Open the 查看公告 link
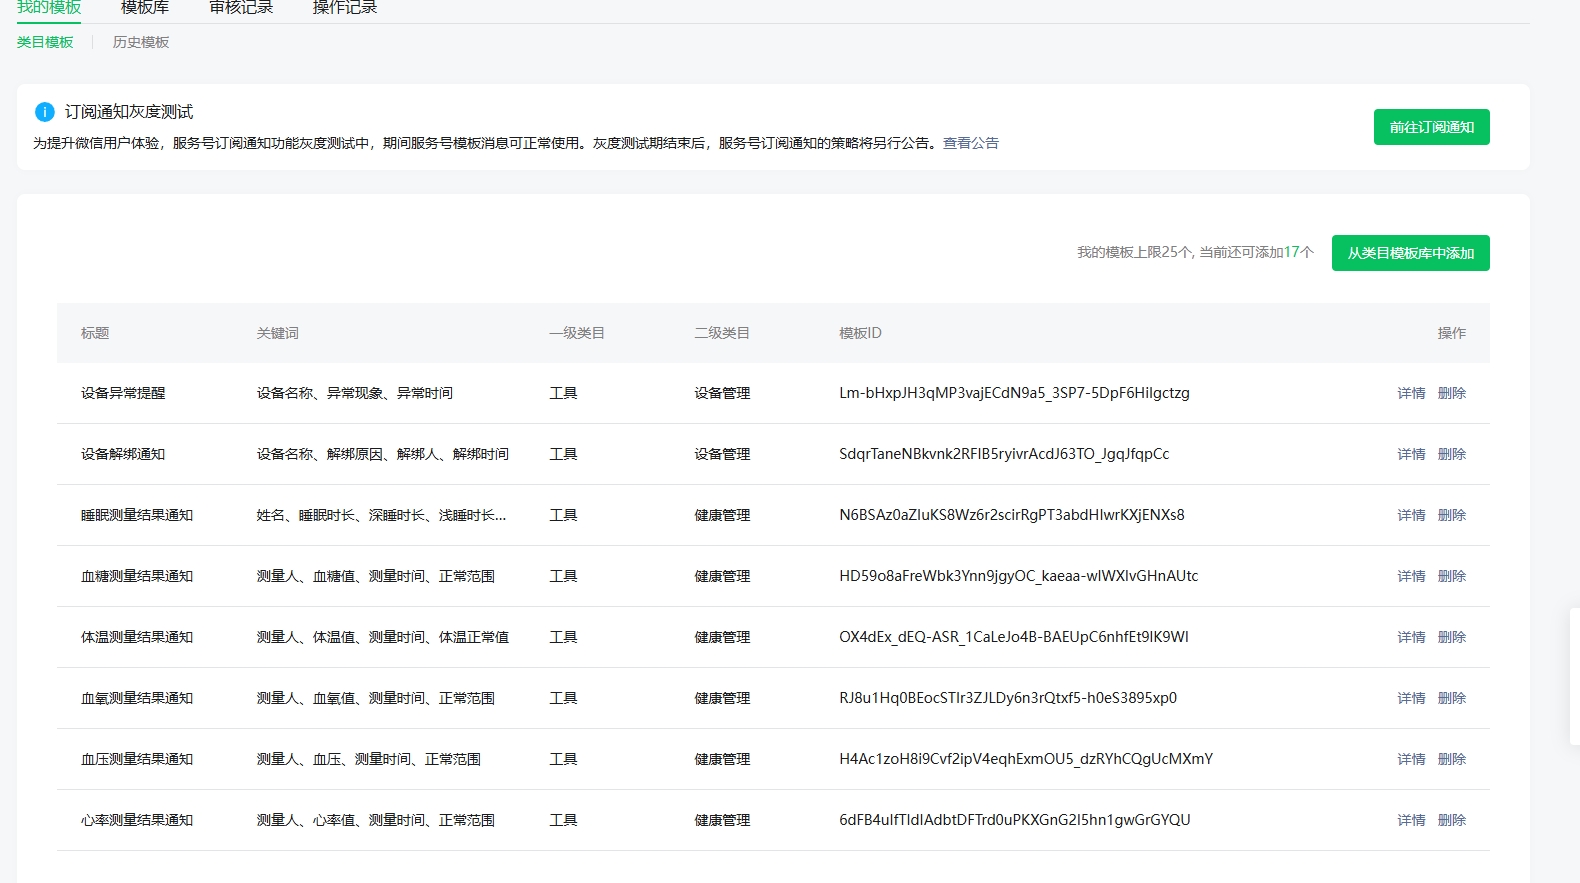Image resolution: width=1580 pixels, height=883 pixels. tap(970, 143)
